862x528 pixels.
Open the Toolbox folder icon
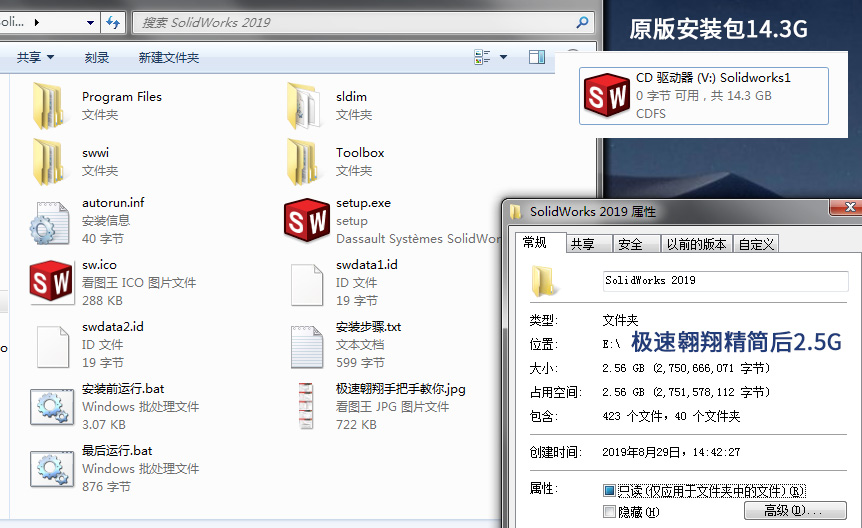click(303, 162)
